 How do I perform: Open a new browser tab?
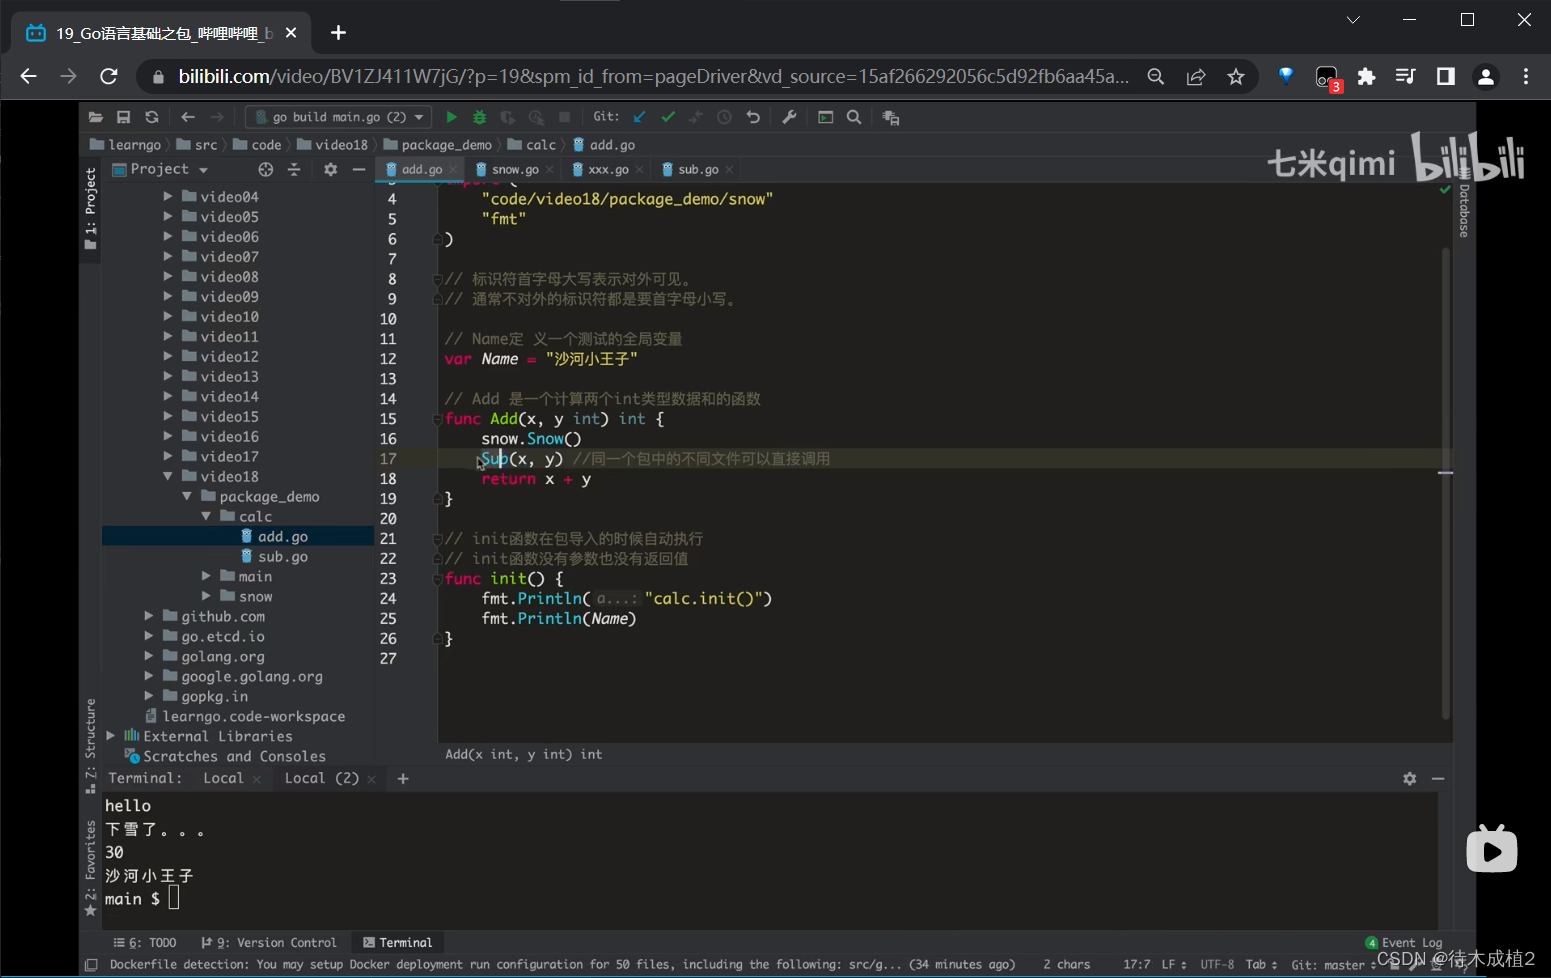[x=338, y=33]
